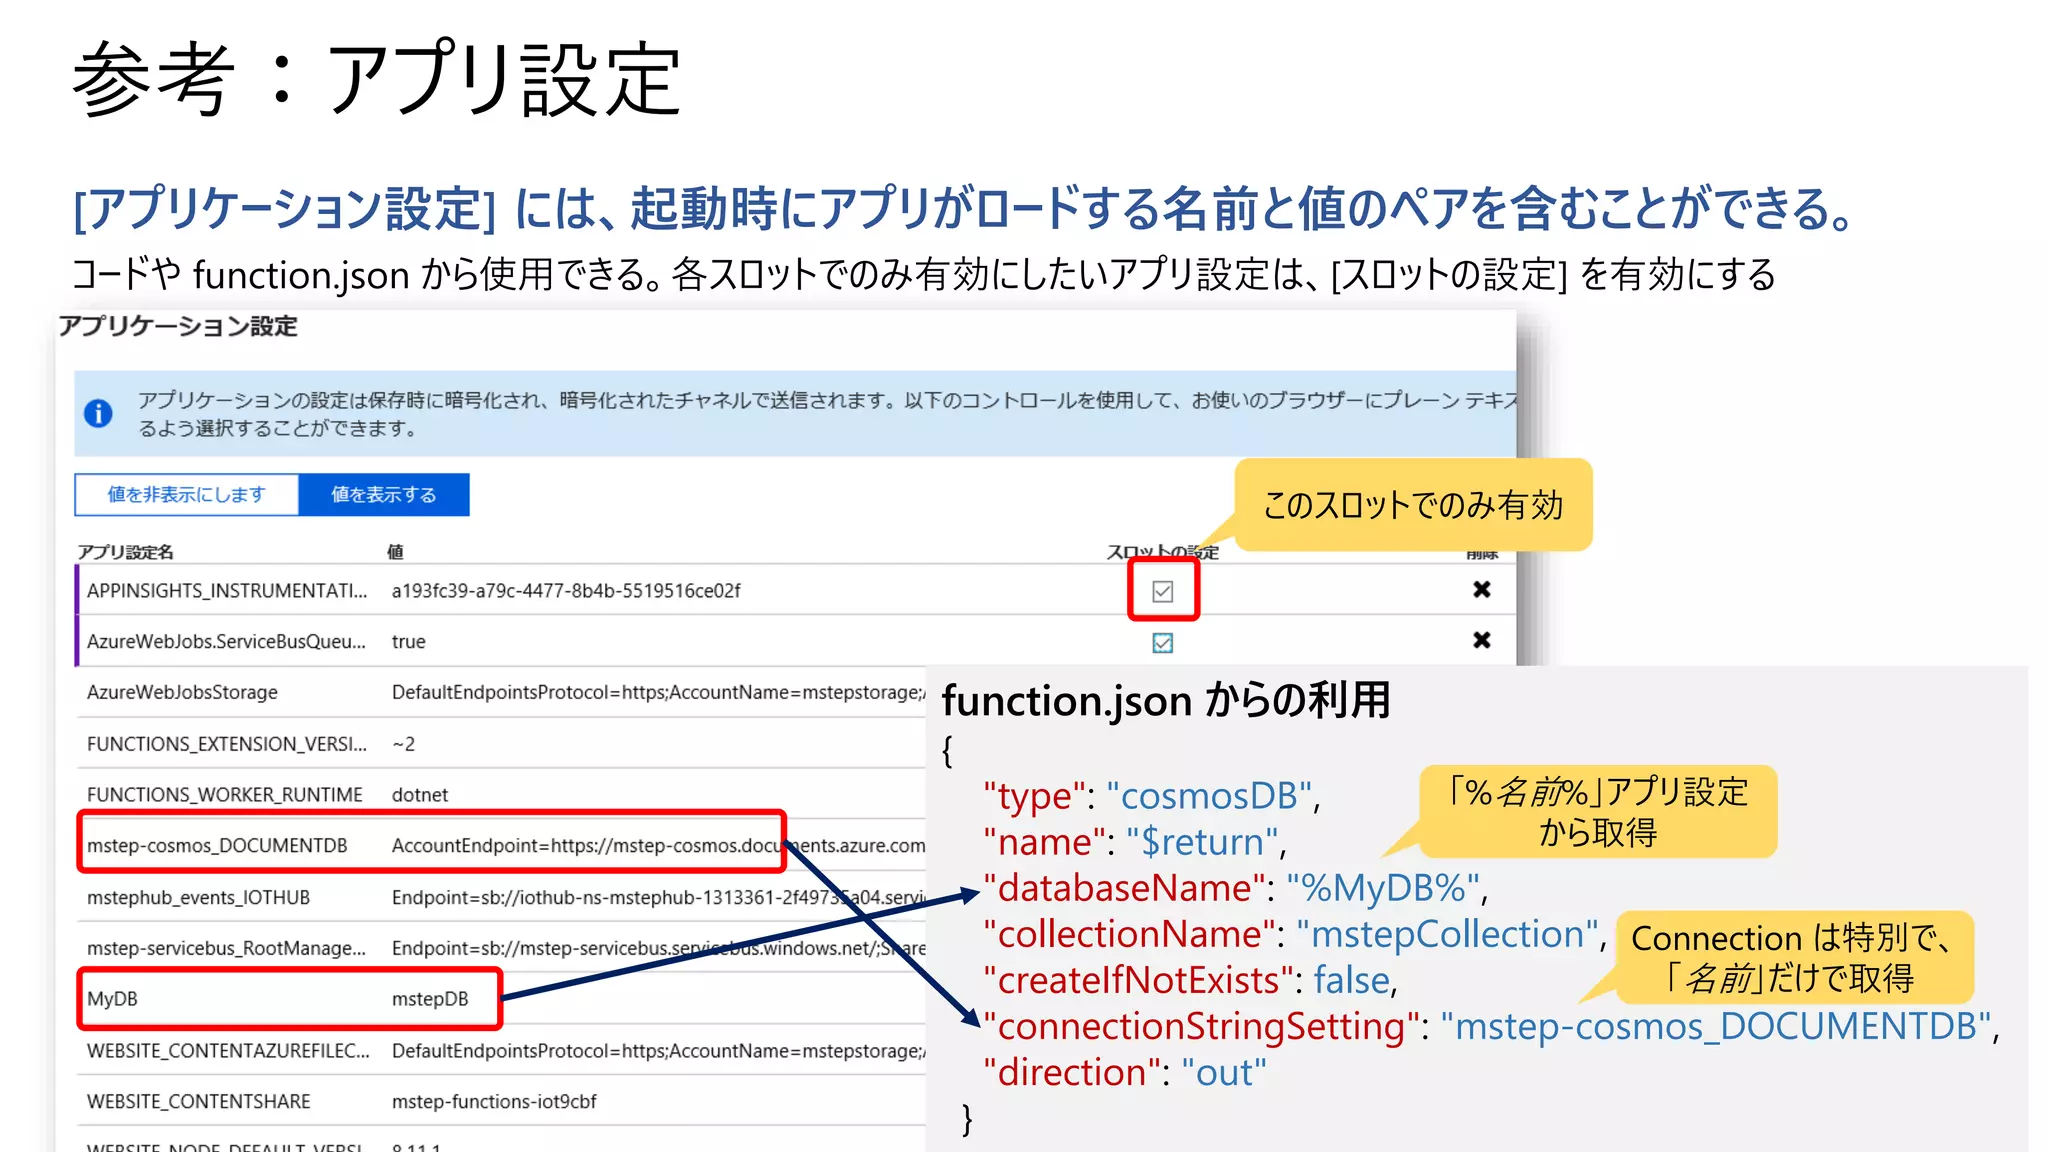Click the 'アプリ設定名' column header
This screenshot has width=2048, height=1152.
(125, 552)
